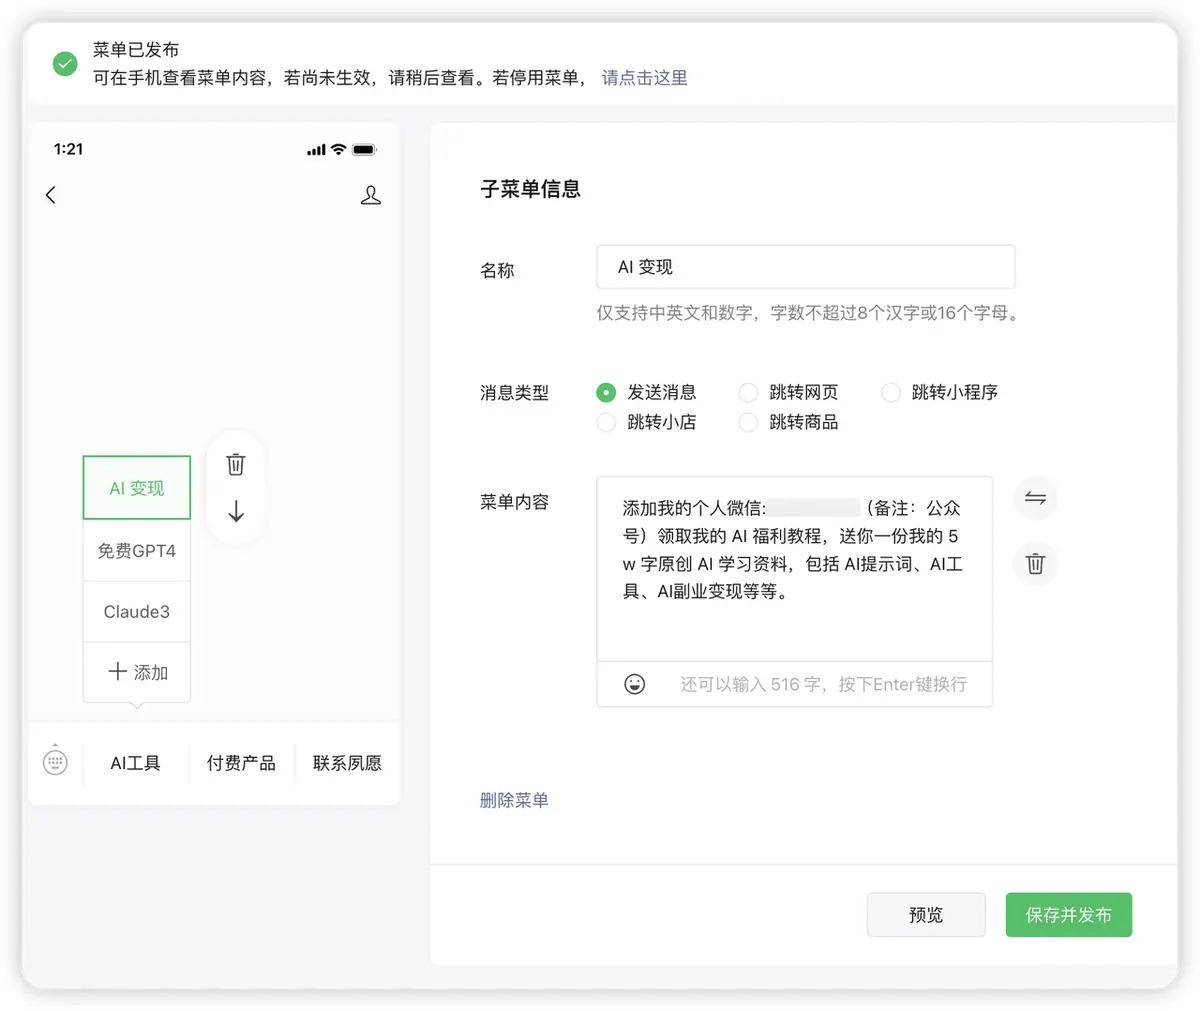This screenshot has height=1011, width=1200.
Task: Select the 免费GPT4 submenu item
Action: point(137,550)
